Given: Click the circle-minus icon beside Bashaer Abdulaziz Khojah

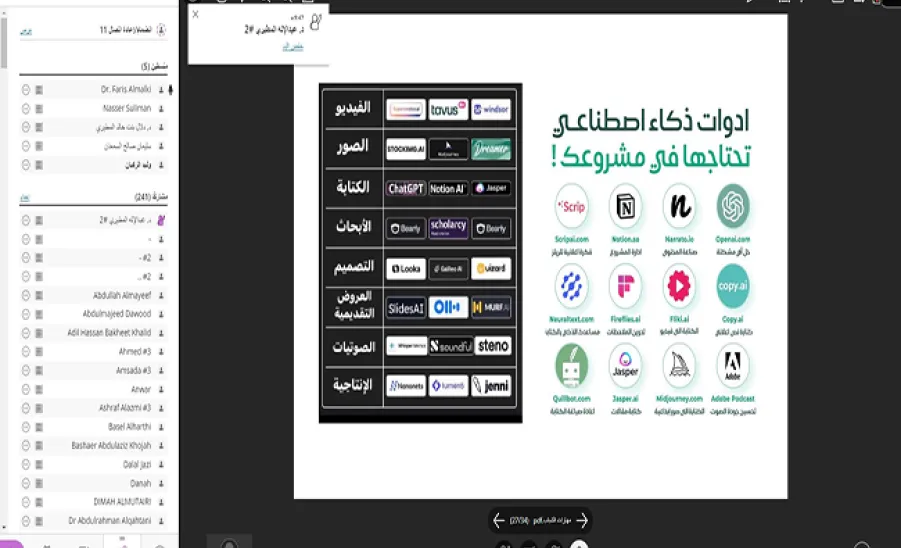Looking at the screenshot, I should click(x=26, y=445).
